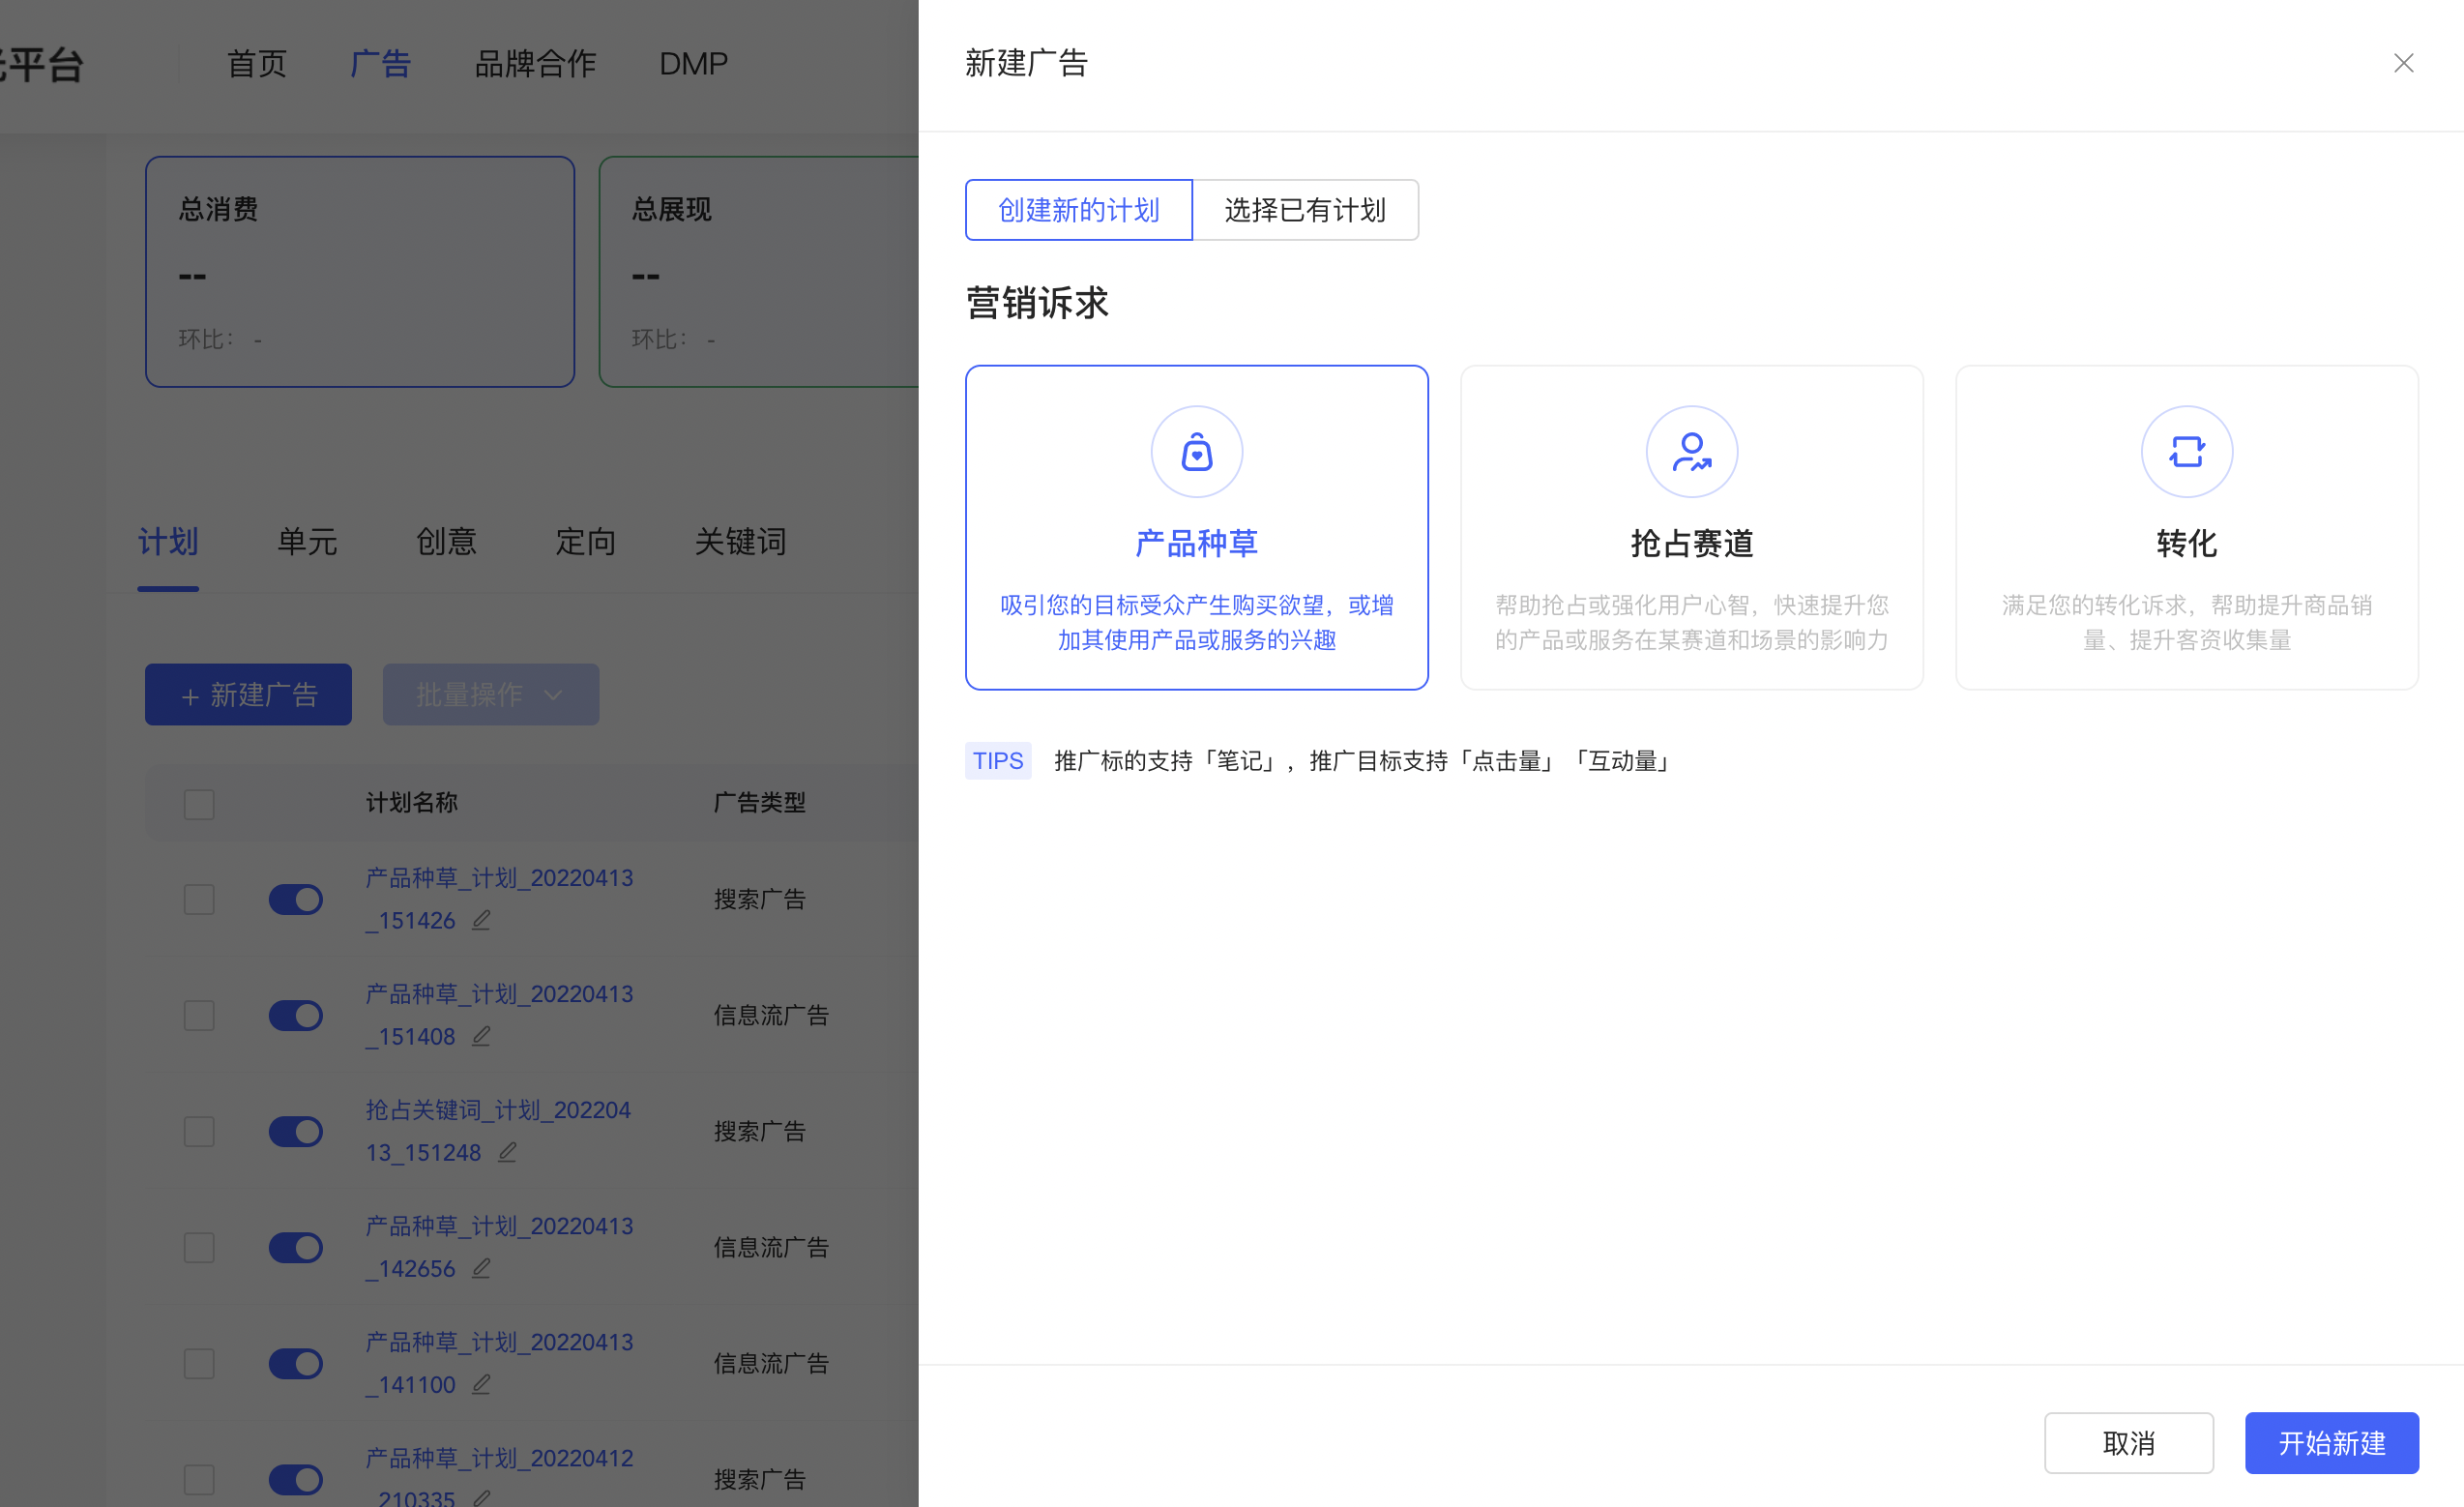Tick checkbox of 抢占关键词_计划_20220413_151248 row
The image size is (2464, 1507).
(199, 1131)
